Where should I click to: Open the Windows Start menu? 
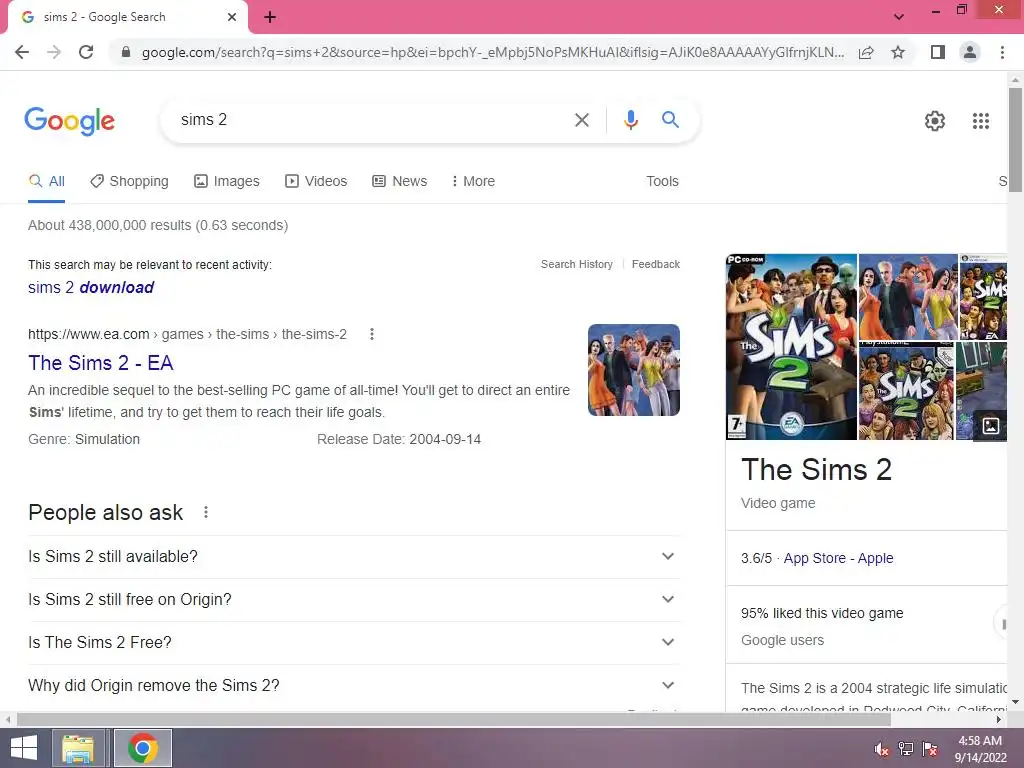[x=24, y=748]
